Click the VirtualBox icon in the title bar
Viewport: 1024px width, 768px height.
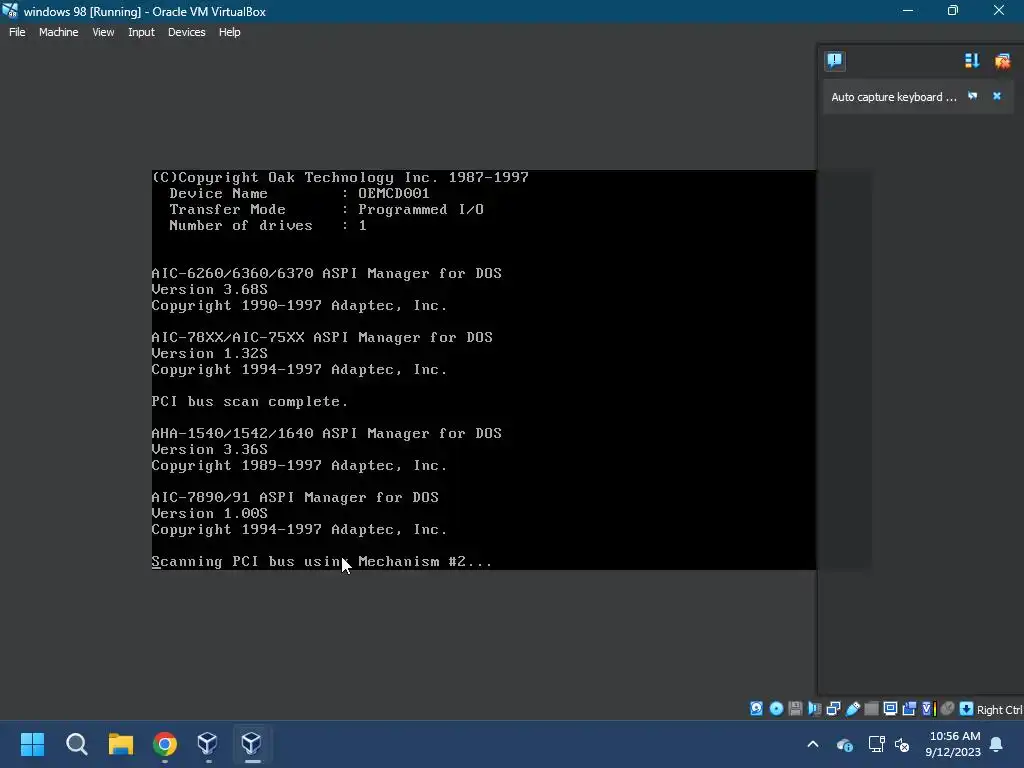pyautogui.click(x=10, y=10)
